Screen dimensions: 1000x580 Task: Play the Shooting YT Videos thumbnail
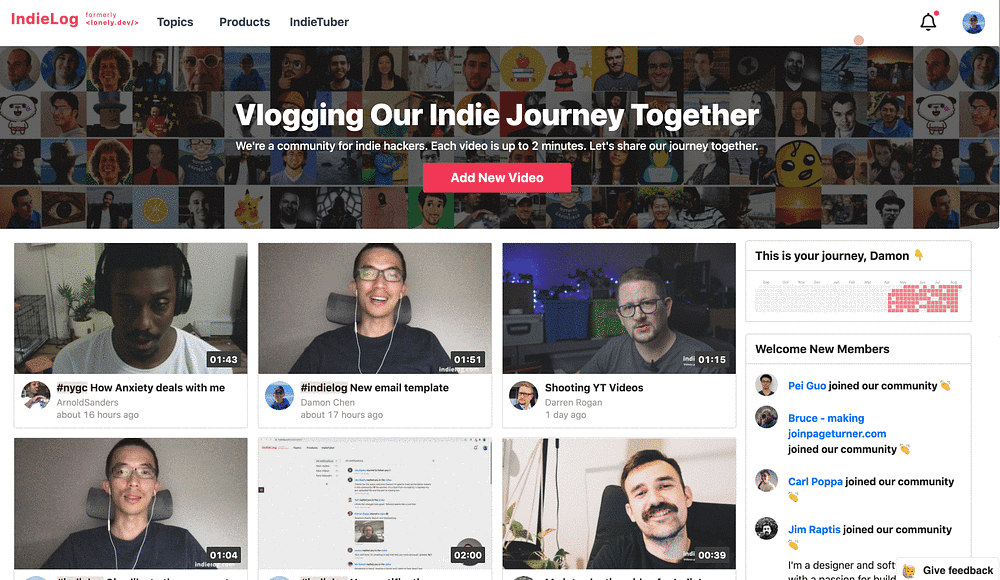click(x=619, y=308)
